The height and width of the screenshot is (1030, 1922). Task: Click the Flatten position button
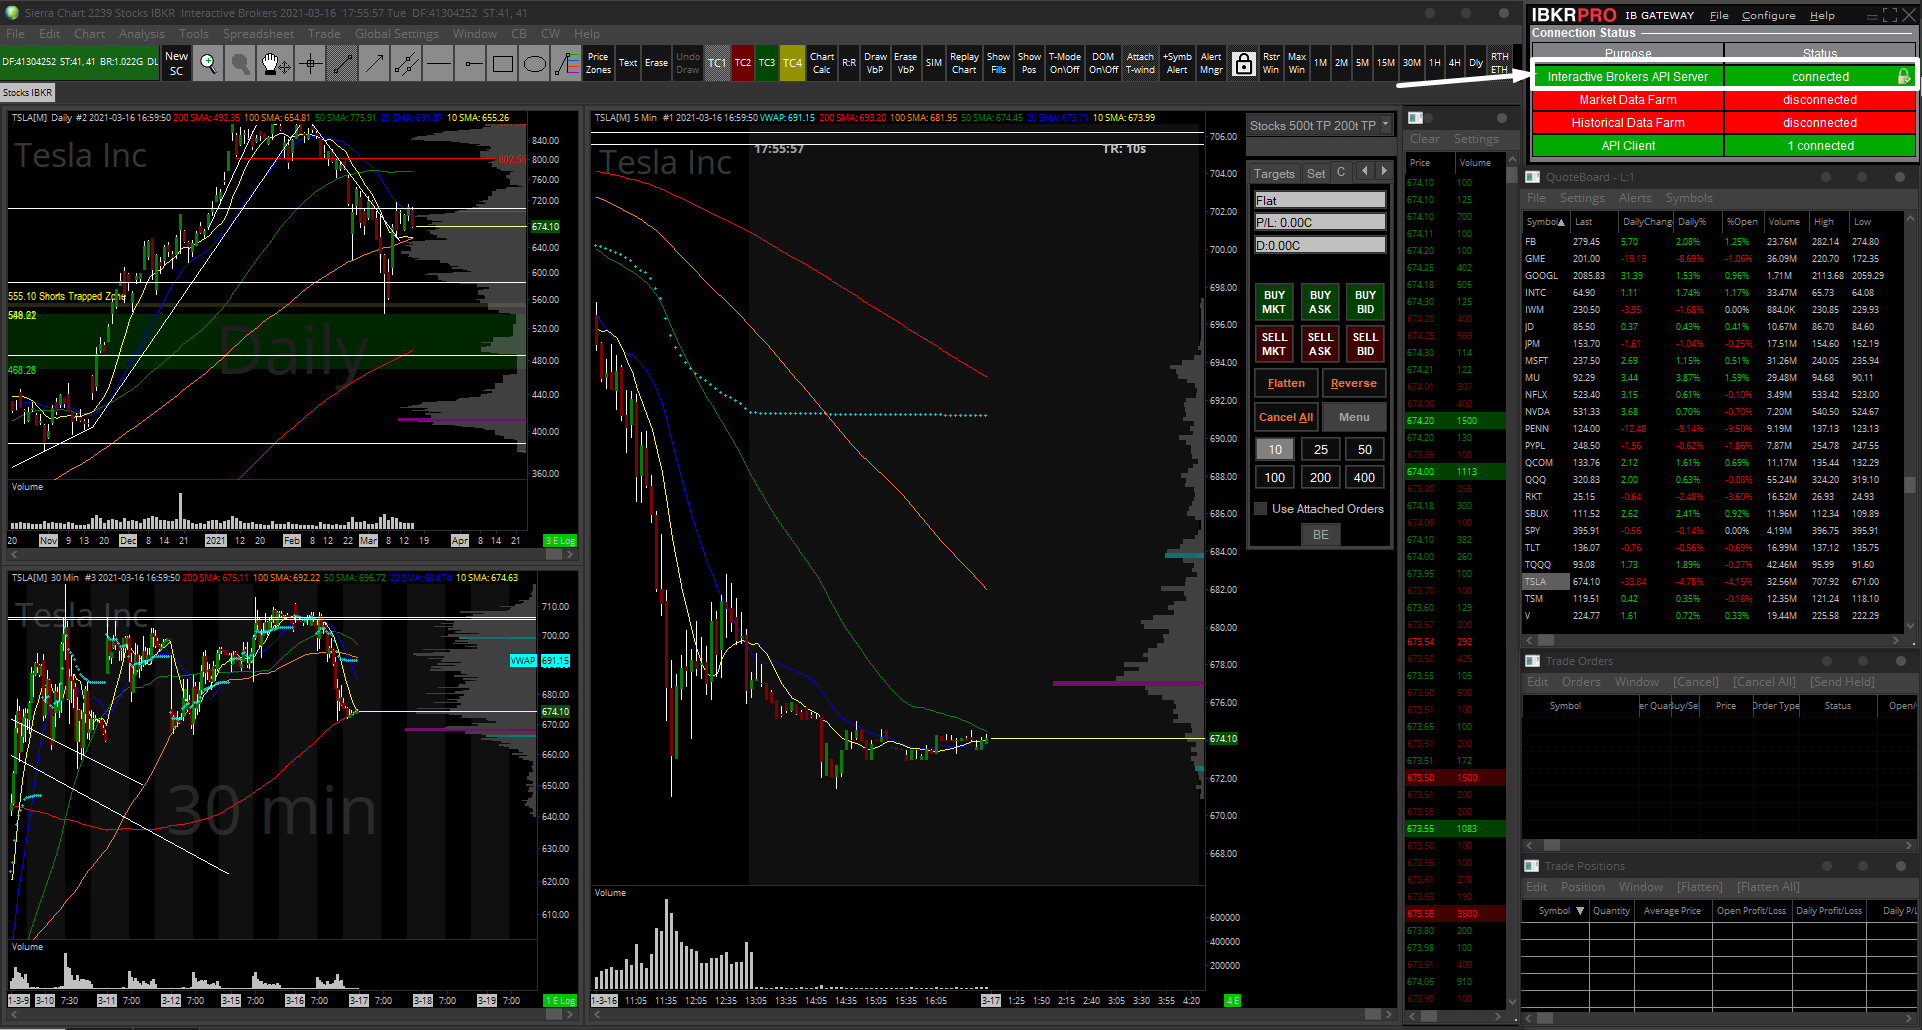click(1286, 383)
